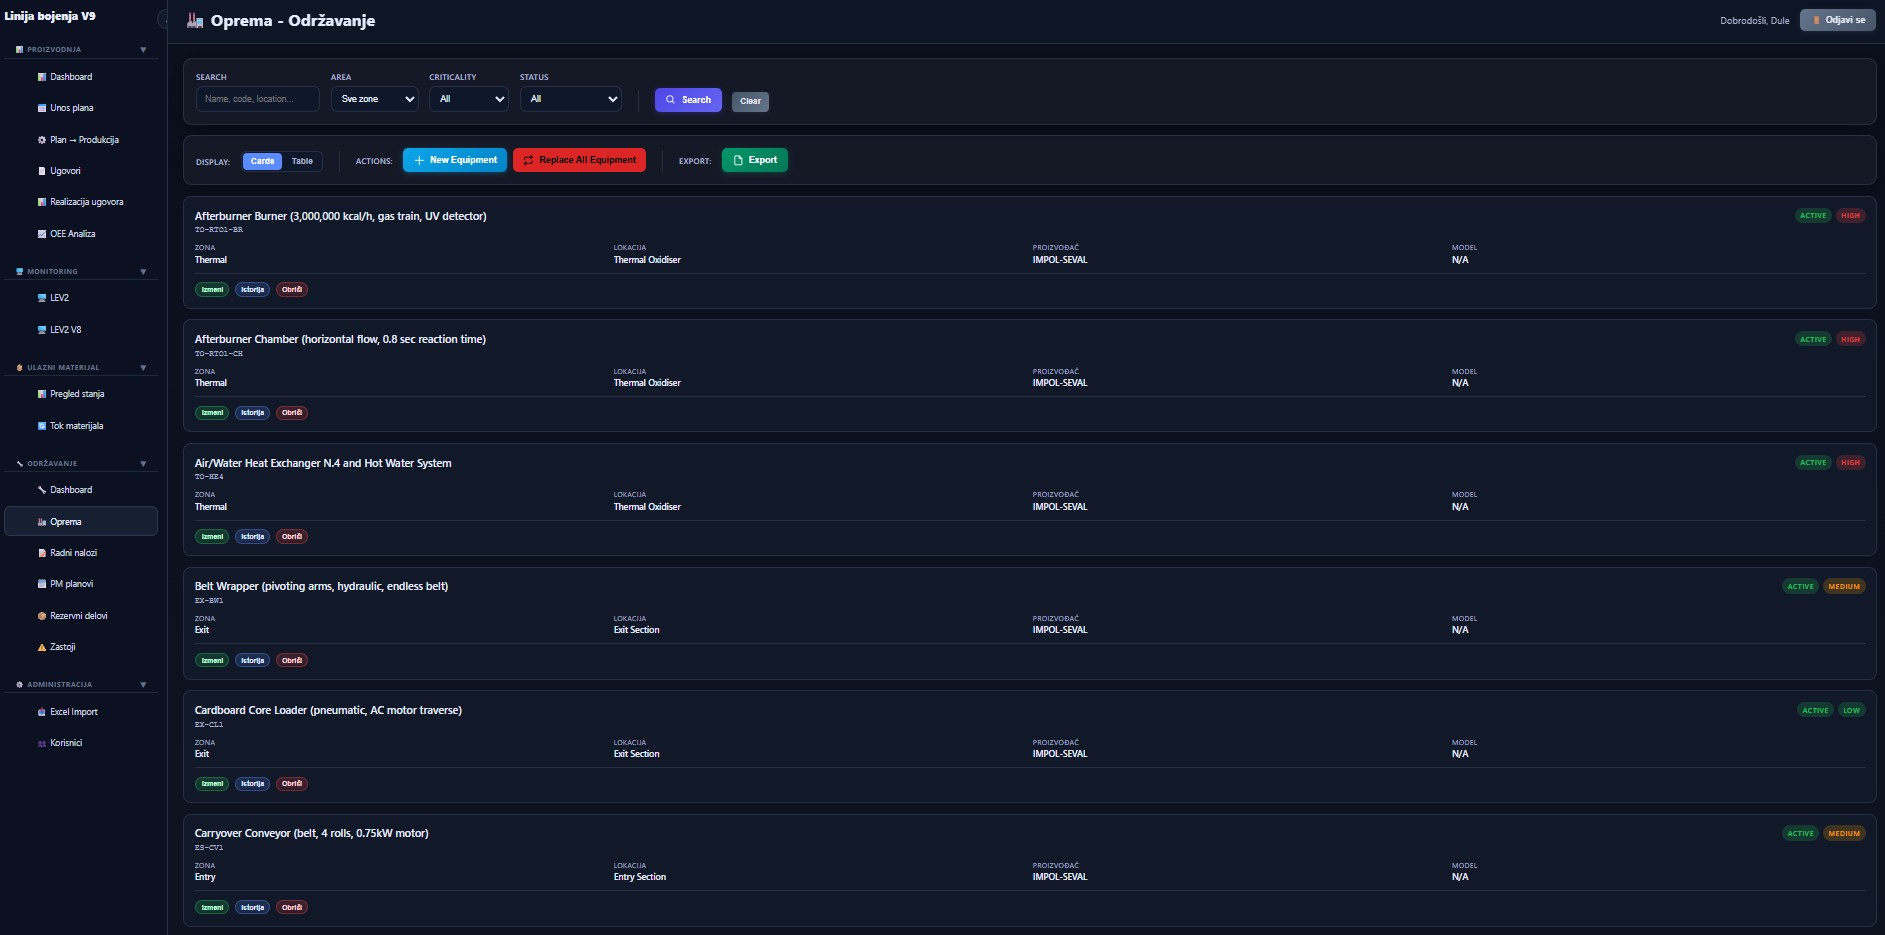The width and height of the screenshot is (1885, 935).
Task: Click New Equipment button
Action: pos(455,160)
